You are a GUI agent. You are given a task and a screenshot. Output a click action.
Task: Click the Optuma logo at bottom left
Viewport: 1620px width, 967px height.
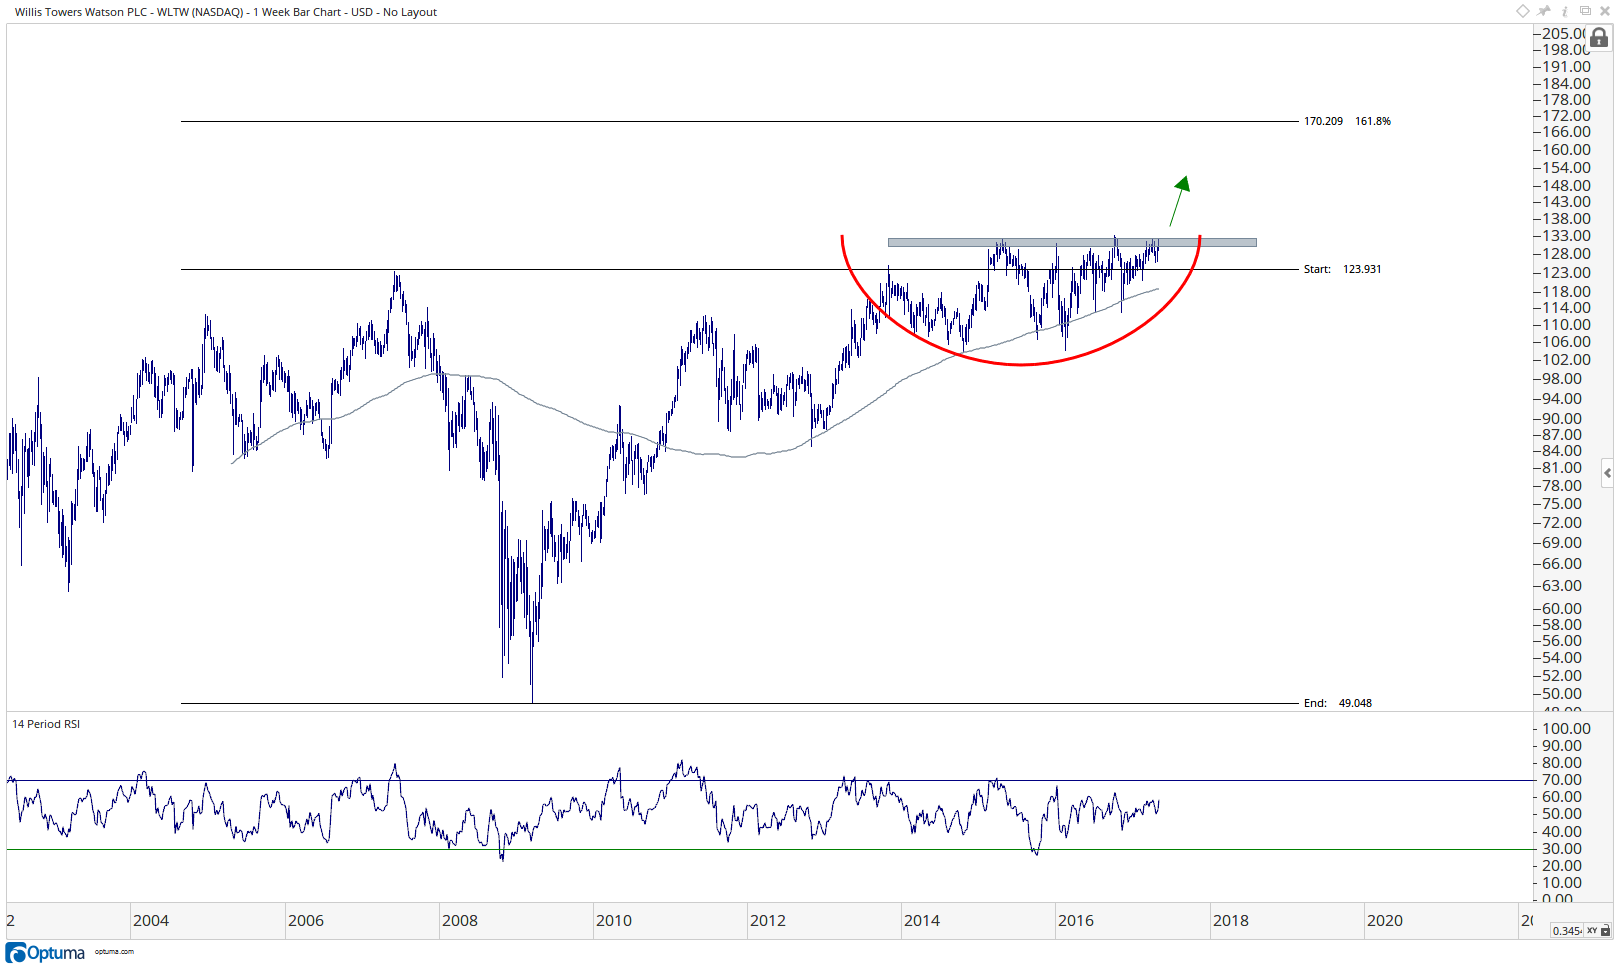(x=46, y=952)
